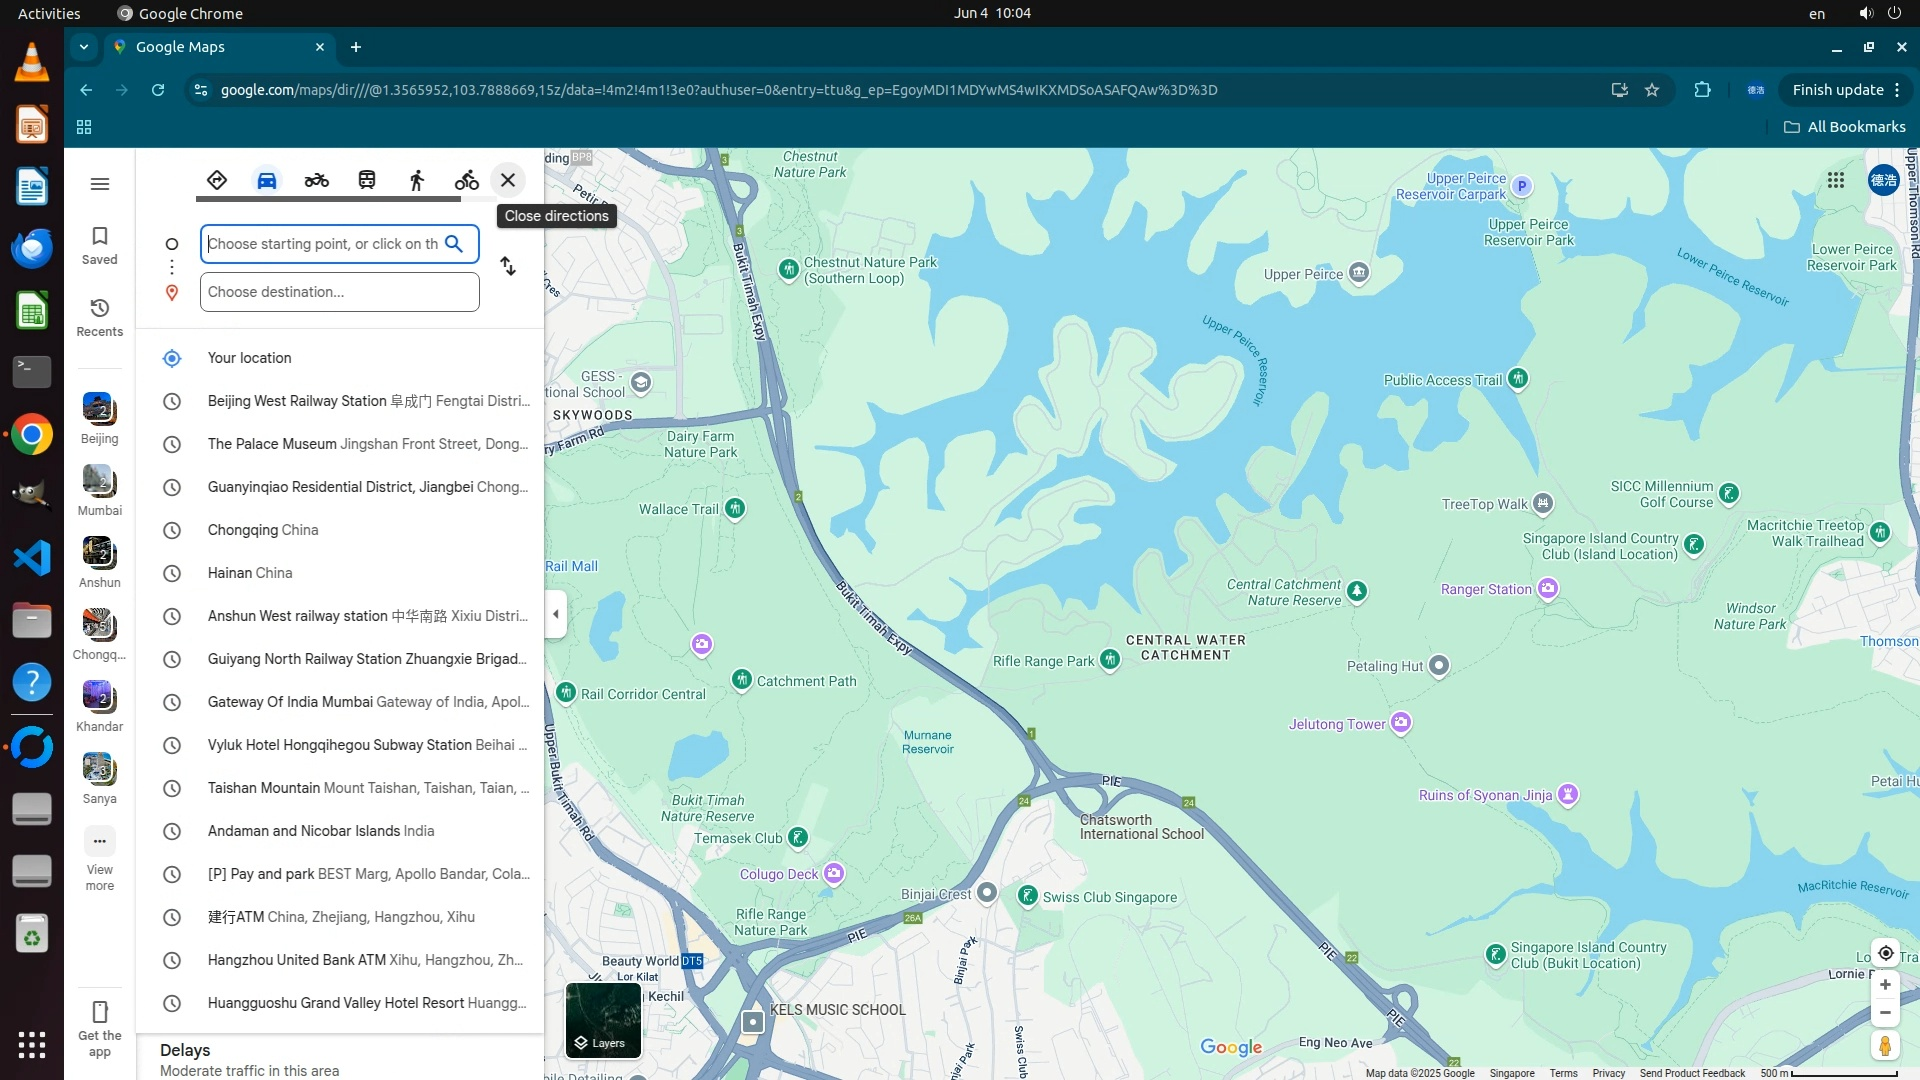Reverse starting point and destination

tap(508, 266)
